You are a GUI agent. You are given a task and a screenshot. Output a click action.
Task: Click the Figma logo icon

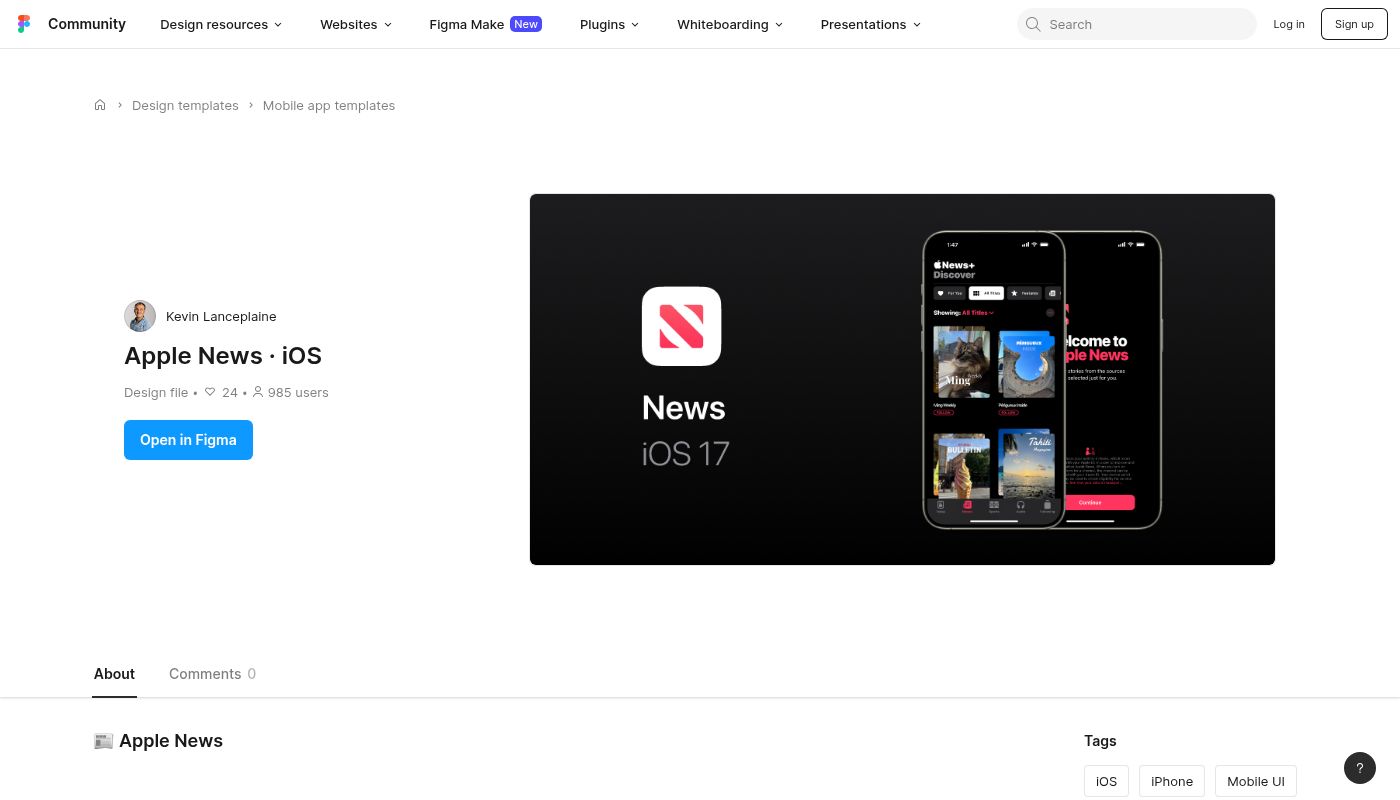coord(24,24)
